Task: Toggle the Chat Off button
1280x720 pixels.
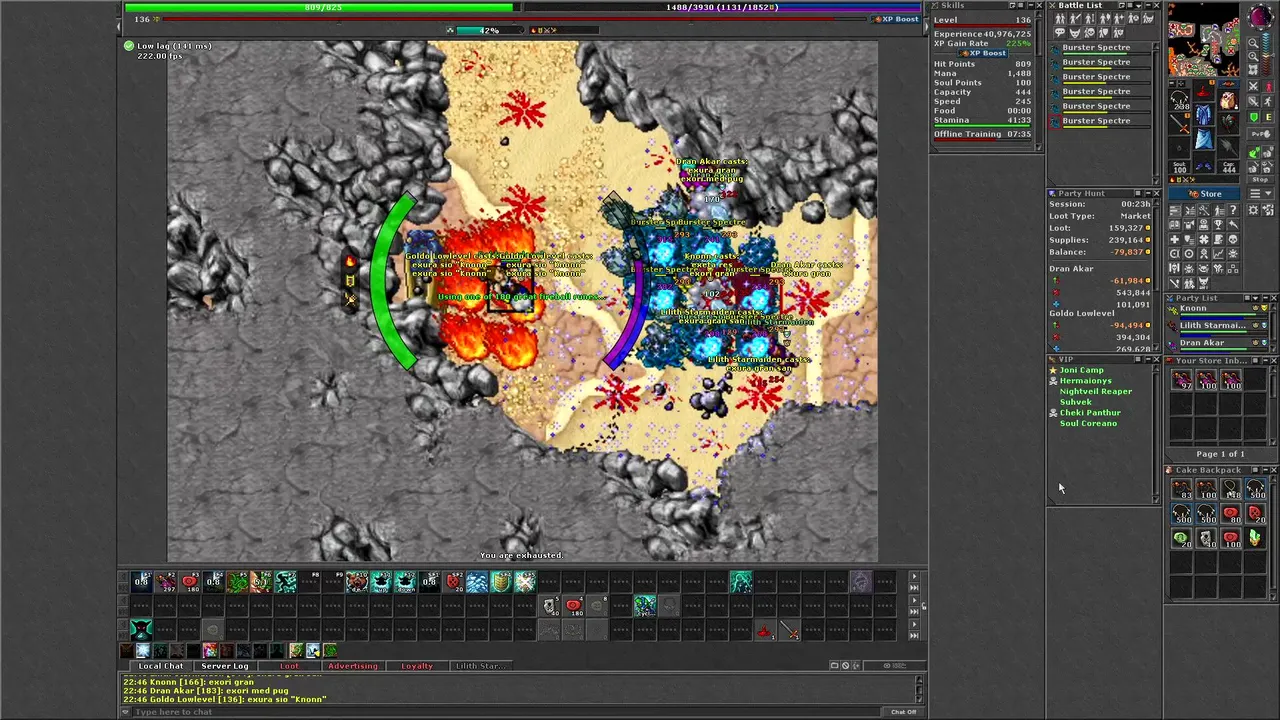Action: point(903,712)
